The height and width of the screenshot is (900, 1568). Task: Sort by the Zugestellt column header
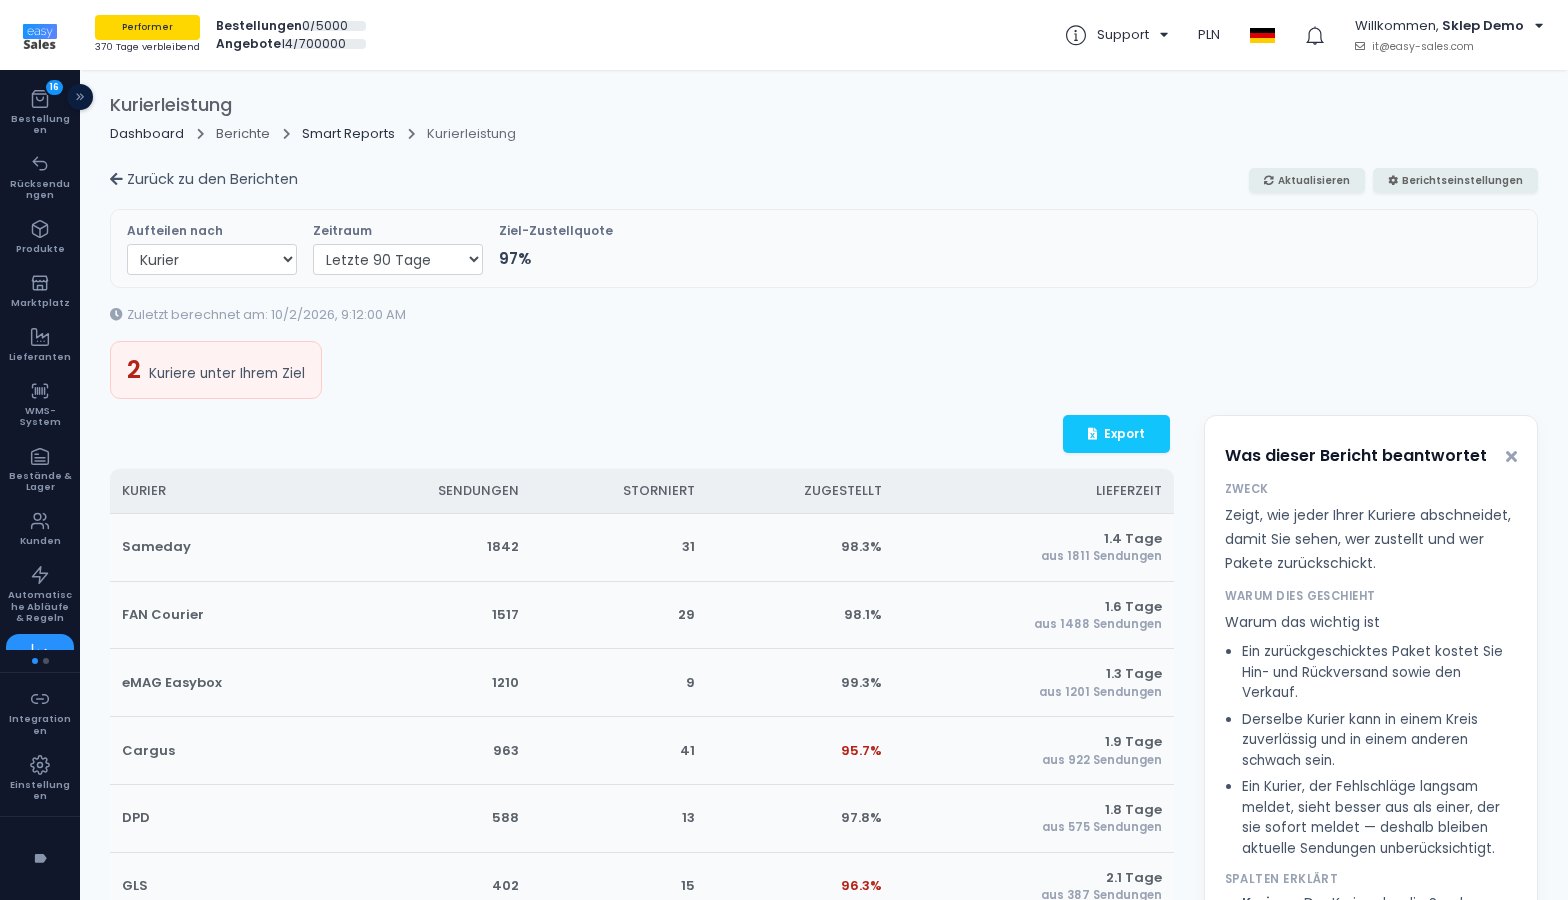click(843, 491)
